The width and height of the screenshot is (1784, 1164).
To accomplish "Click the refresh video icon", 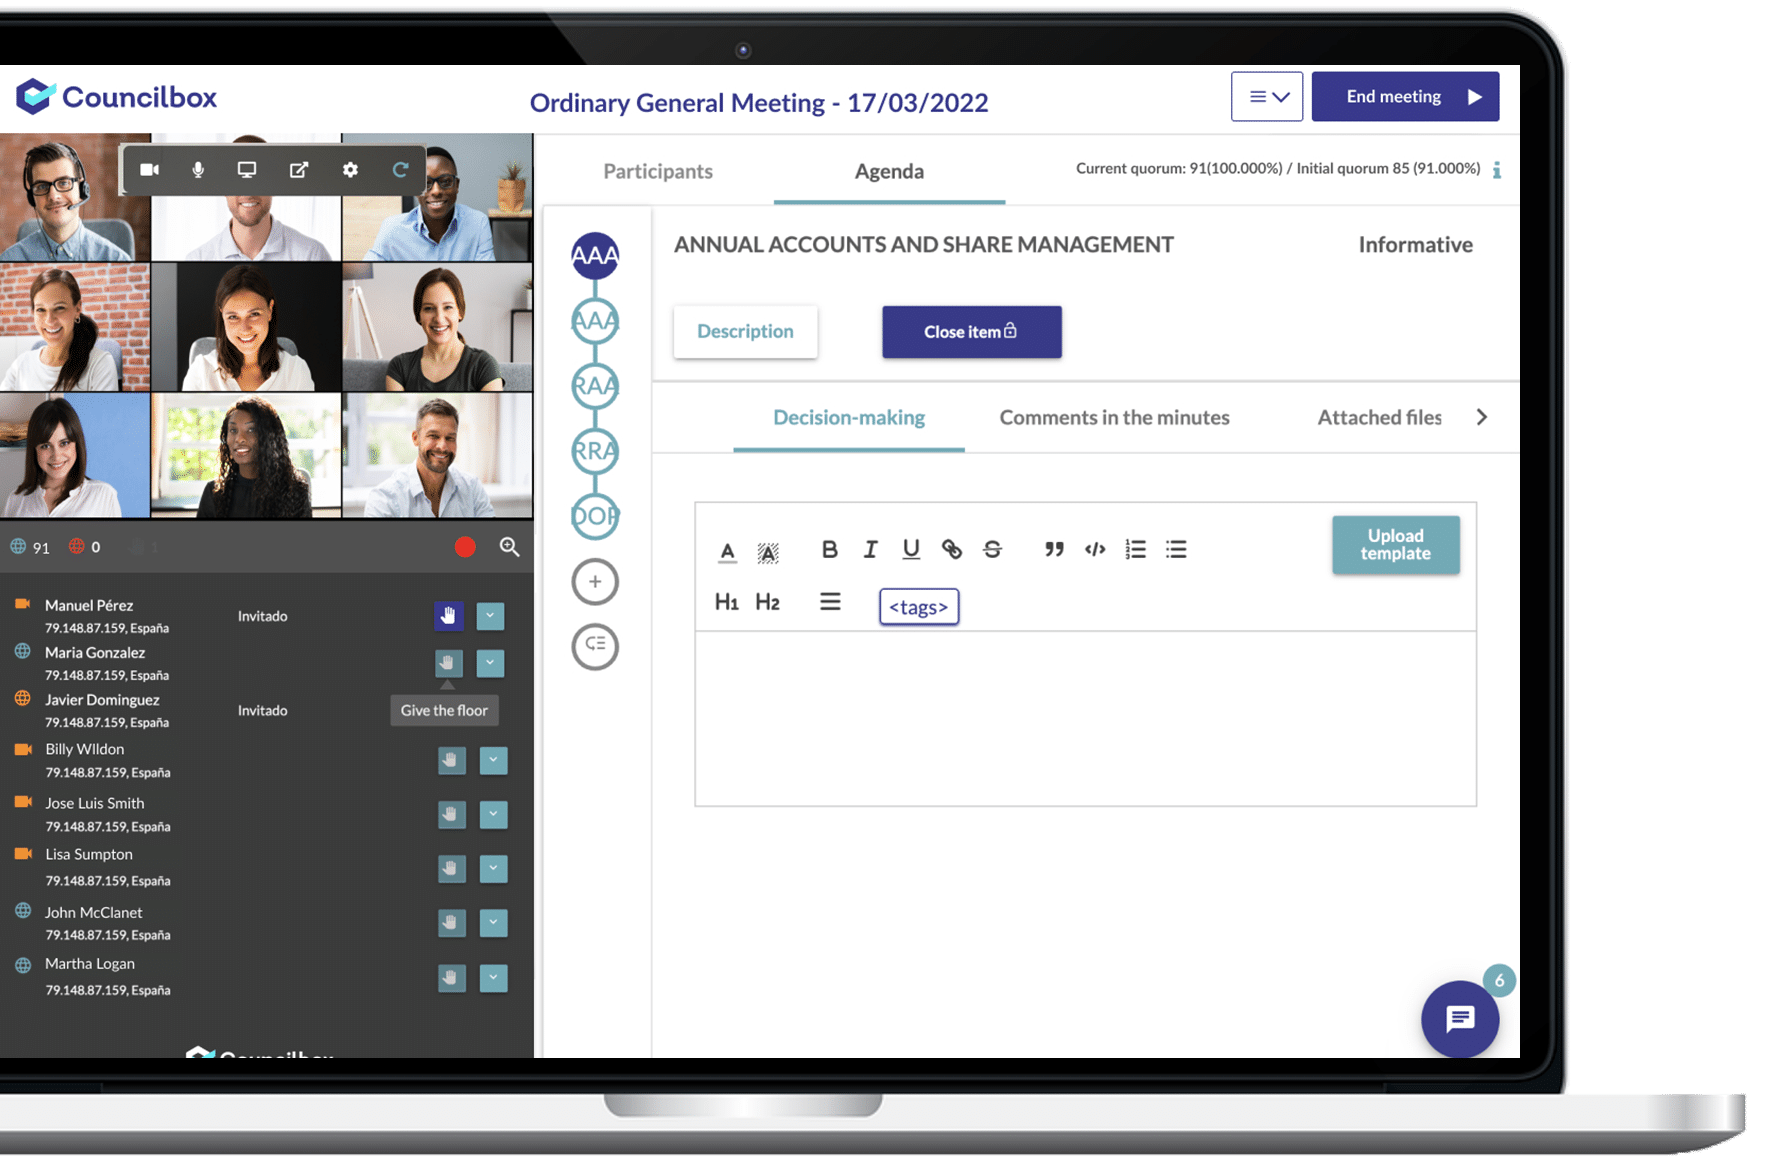I will [400, 170].
